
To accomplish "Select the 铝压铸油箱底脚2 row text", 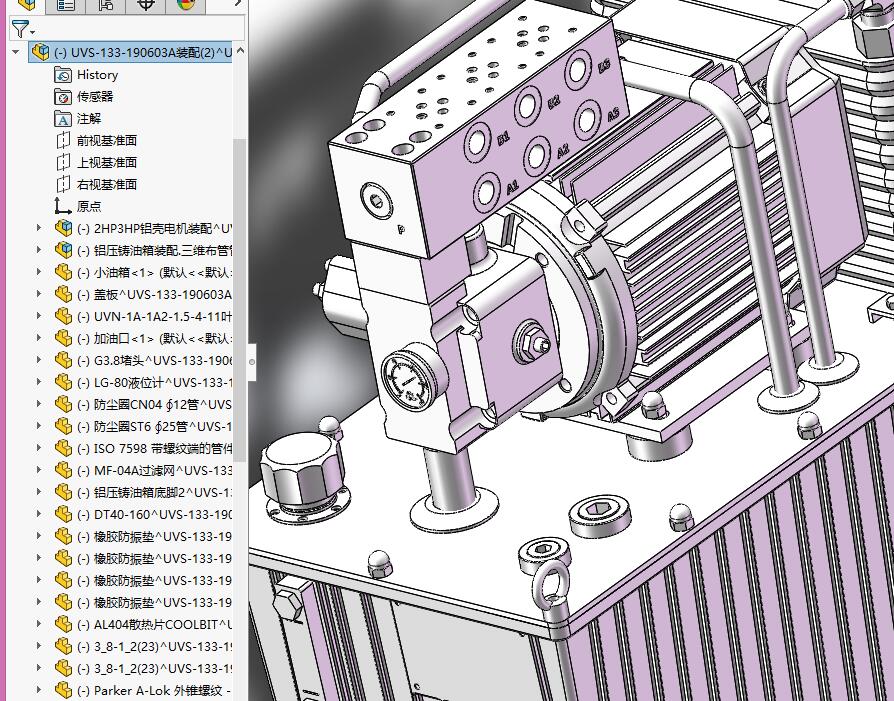I will click(x=155, y=492).
